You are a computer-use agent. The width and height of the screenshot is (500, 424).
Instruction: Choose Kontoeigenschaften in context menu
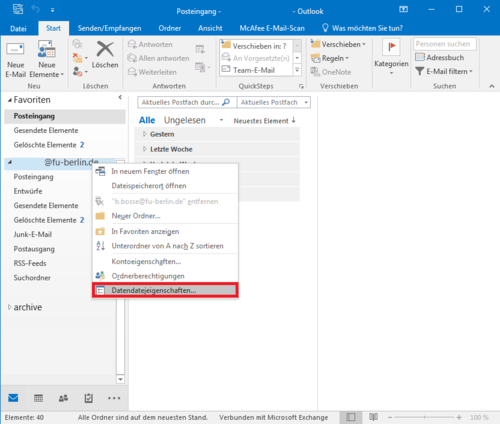[165, 262]
